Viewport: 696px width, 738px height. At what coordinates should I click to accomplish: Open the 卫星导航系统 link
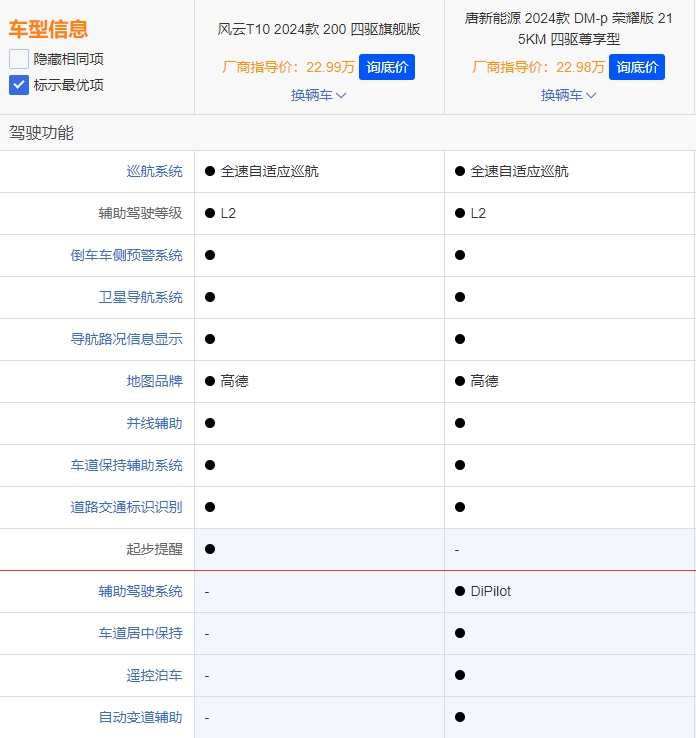140,297
